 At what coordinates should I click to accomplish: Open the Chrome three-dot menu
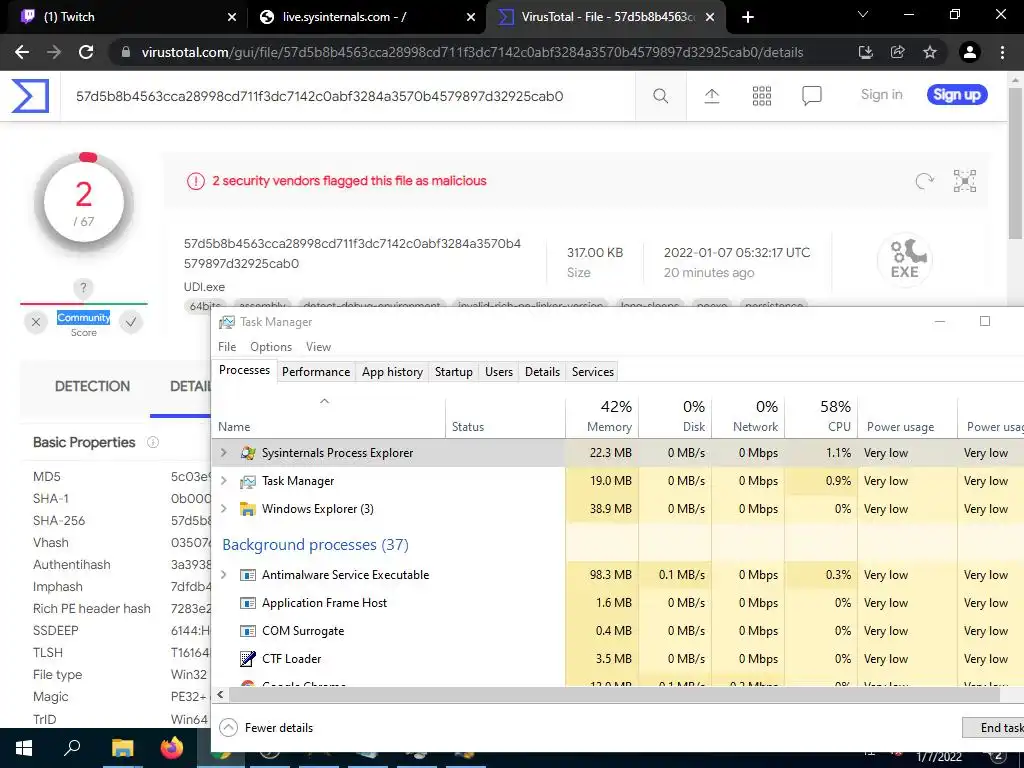point(1002,52)
